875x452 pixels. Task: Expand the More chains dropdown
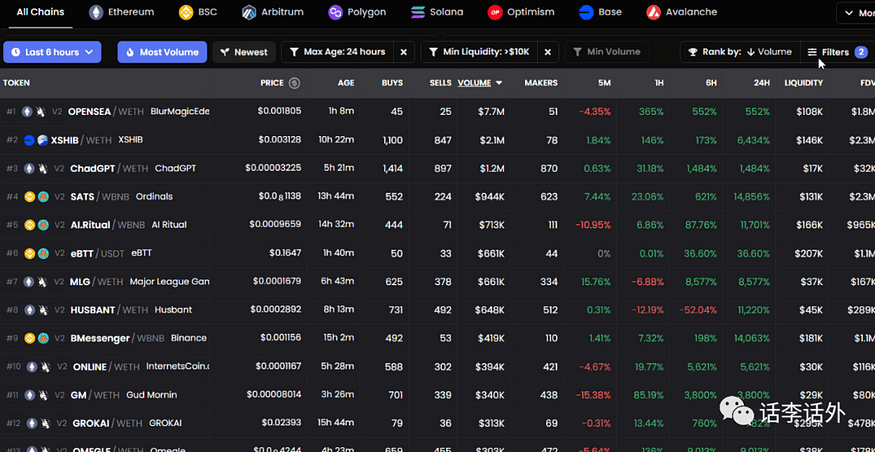point(858,13)
